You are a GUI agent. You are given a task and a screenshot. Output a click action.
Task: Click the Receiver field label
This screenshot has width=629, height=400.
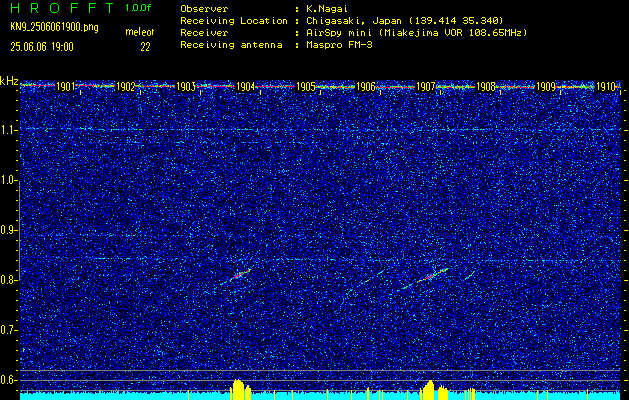(x=204, y=32)
